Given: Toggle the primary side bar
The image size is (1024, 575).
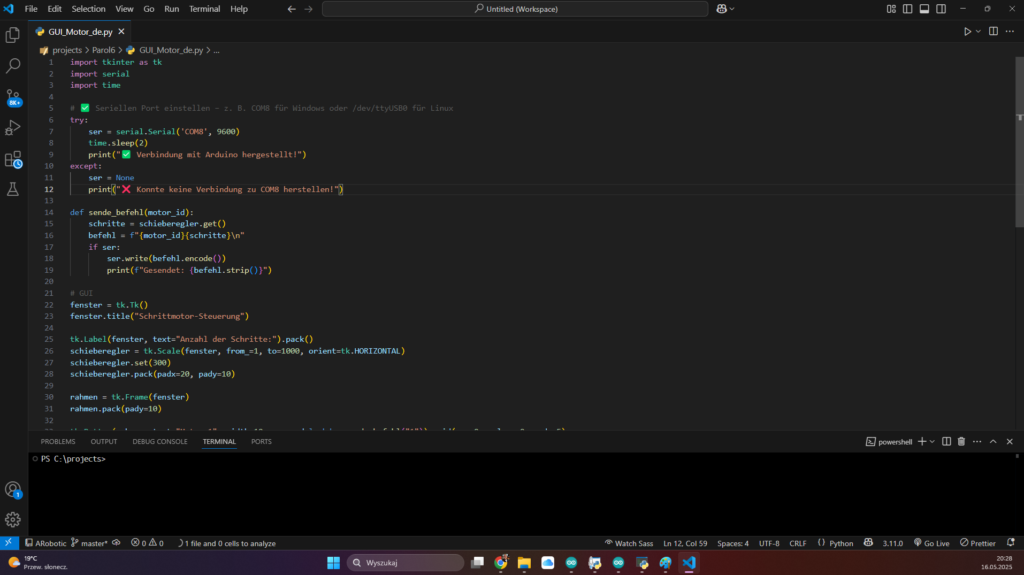Looking at the screenshot, I should tap(908, 9).
